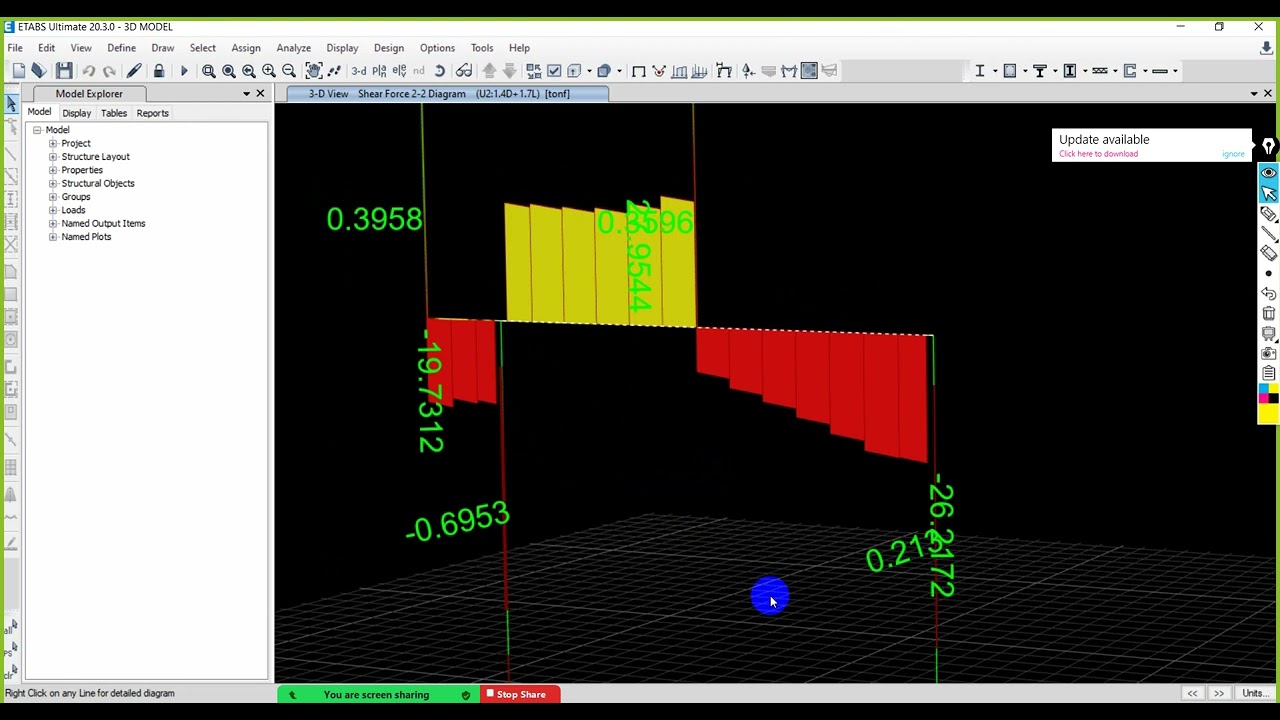
Task: Pick the yellow color swatch in annotation bar
Action: [1269, 414]
